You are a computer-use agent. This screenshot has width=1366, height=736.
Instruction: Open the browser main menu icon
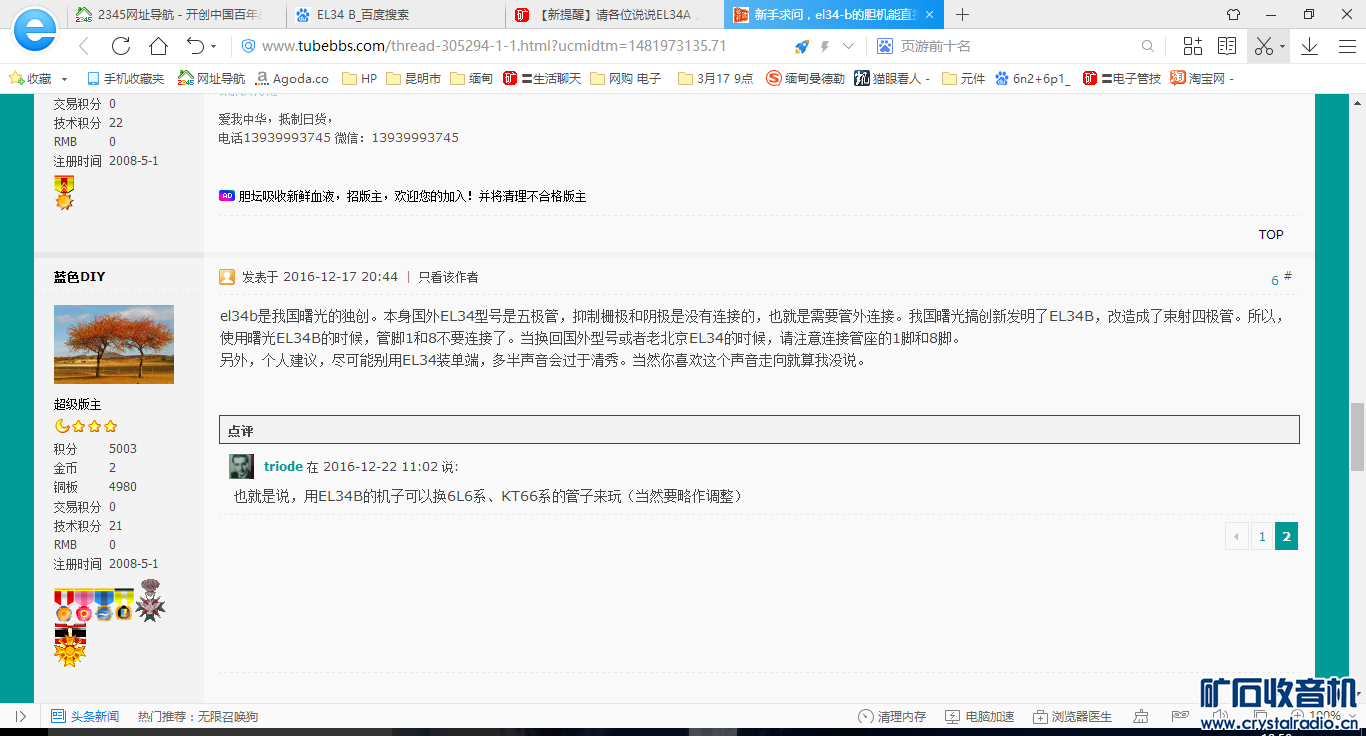coord(1346,46)
